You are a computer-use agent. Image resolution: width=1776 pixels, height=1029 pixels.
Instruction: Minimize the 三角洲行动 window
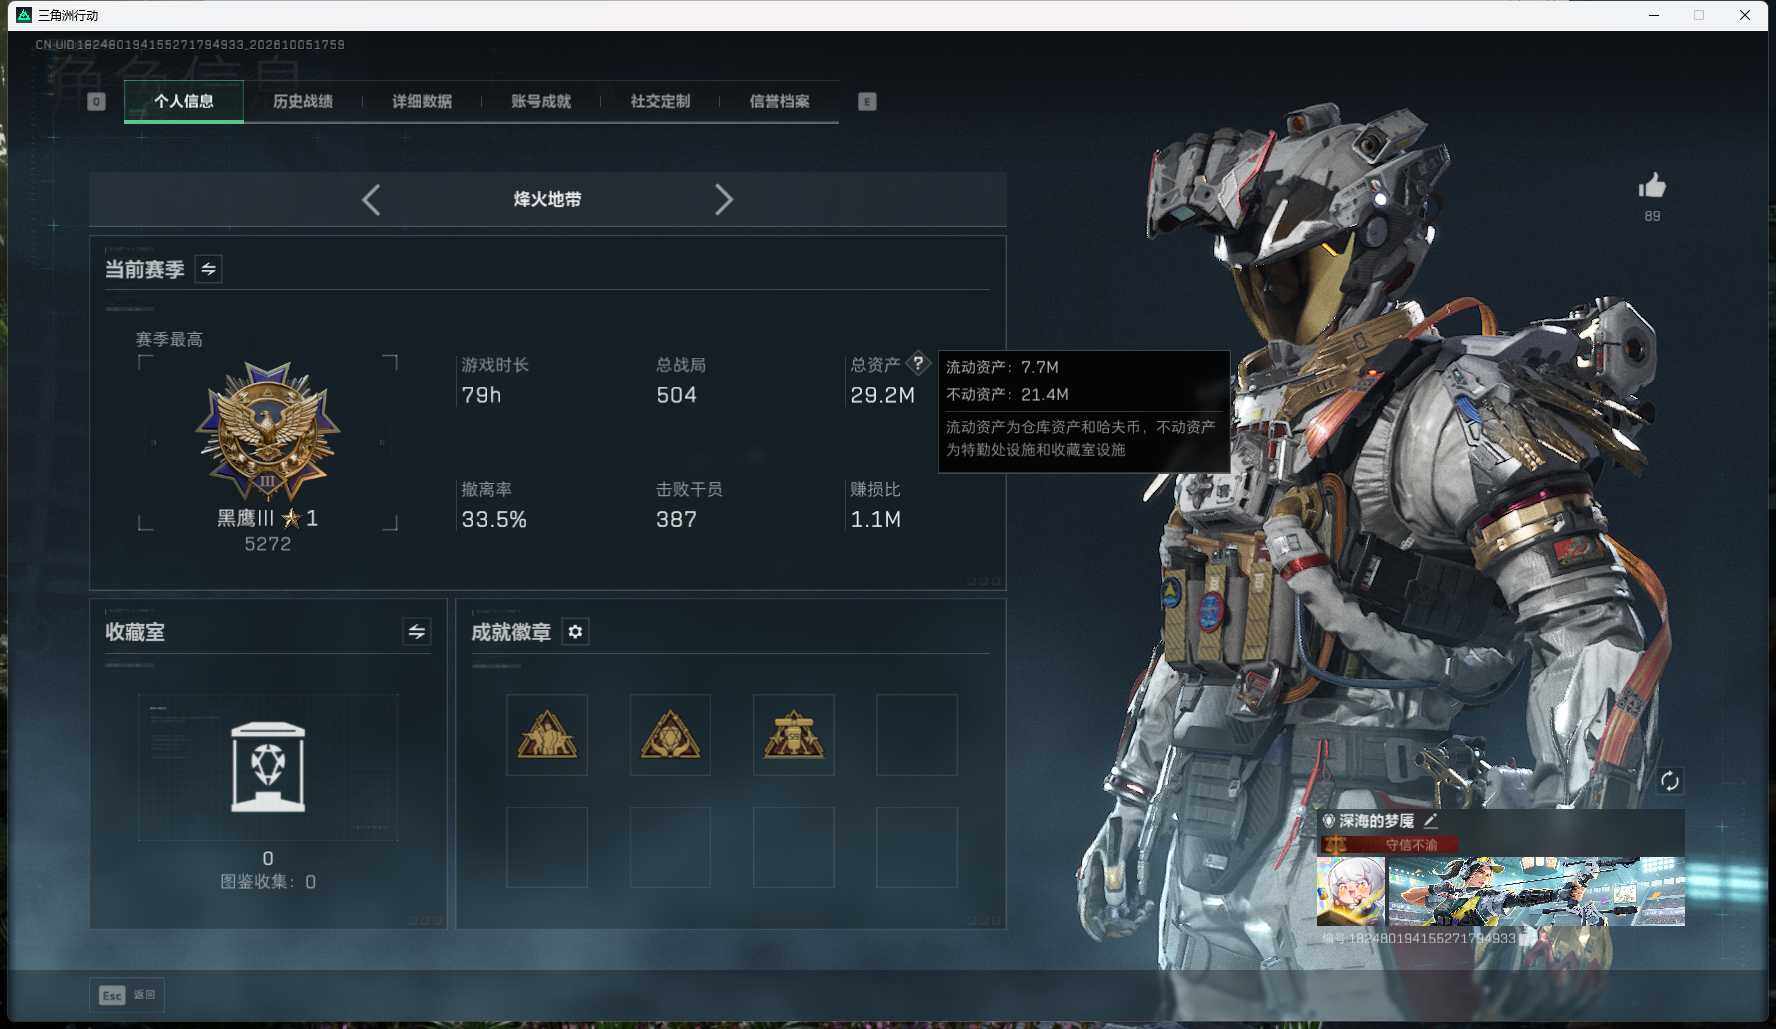[1654, 15]
